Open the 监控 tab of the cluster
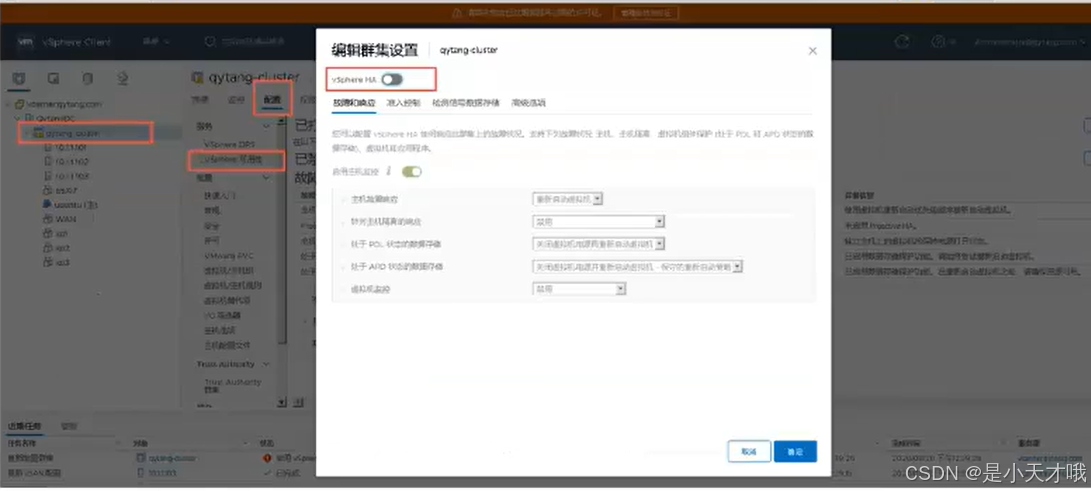This screenshot has width=1091, height=491. coord(237,100)
